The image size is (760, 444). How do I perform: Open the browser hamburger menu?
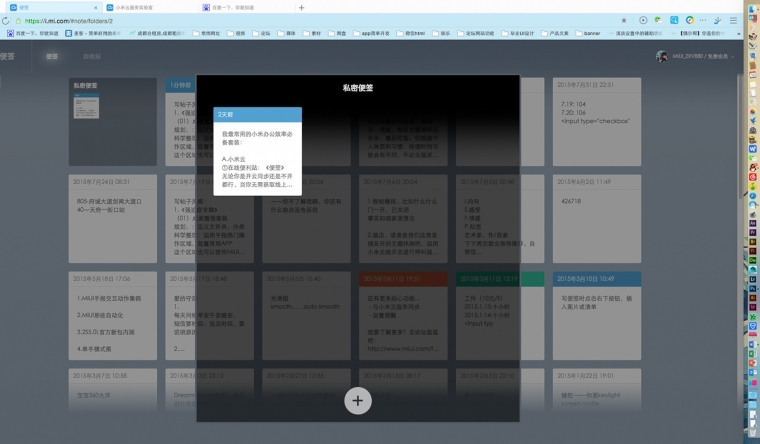[x=733, y=20]
